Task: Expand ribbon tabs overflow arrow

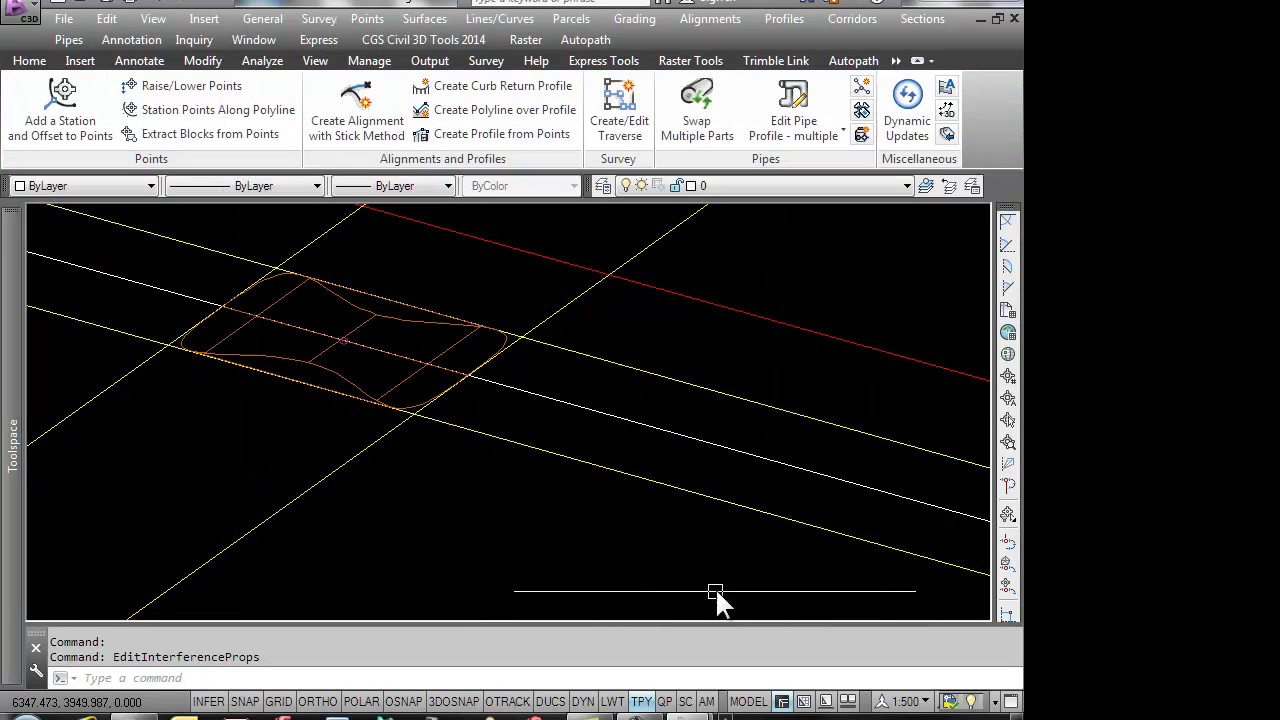Action: 896,61
